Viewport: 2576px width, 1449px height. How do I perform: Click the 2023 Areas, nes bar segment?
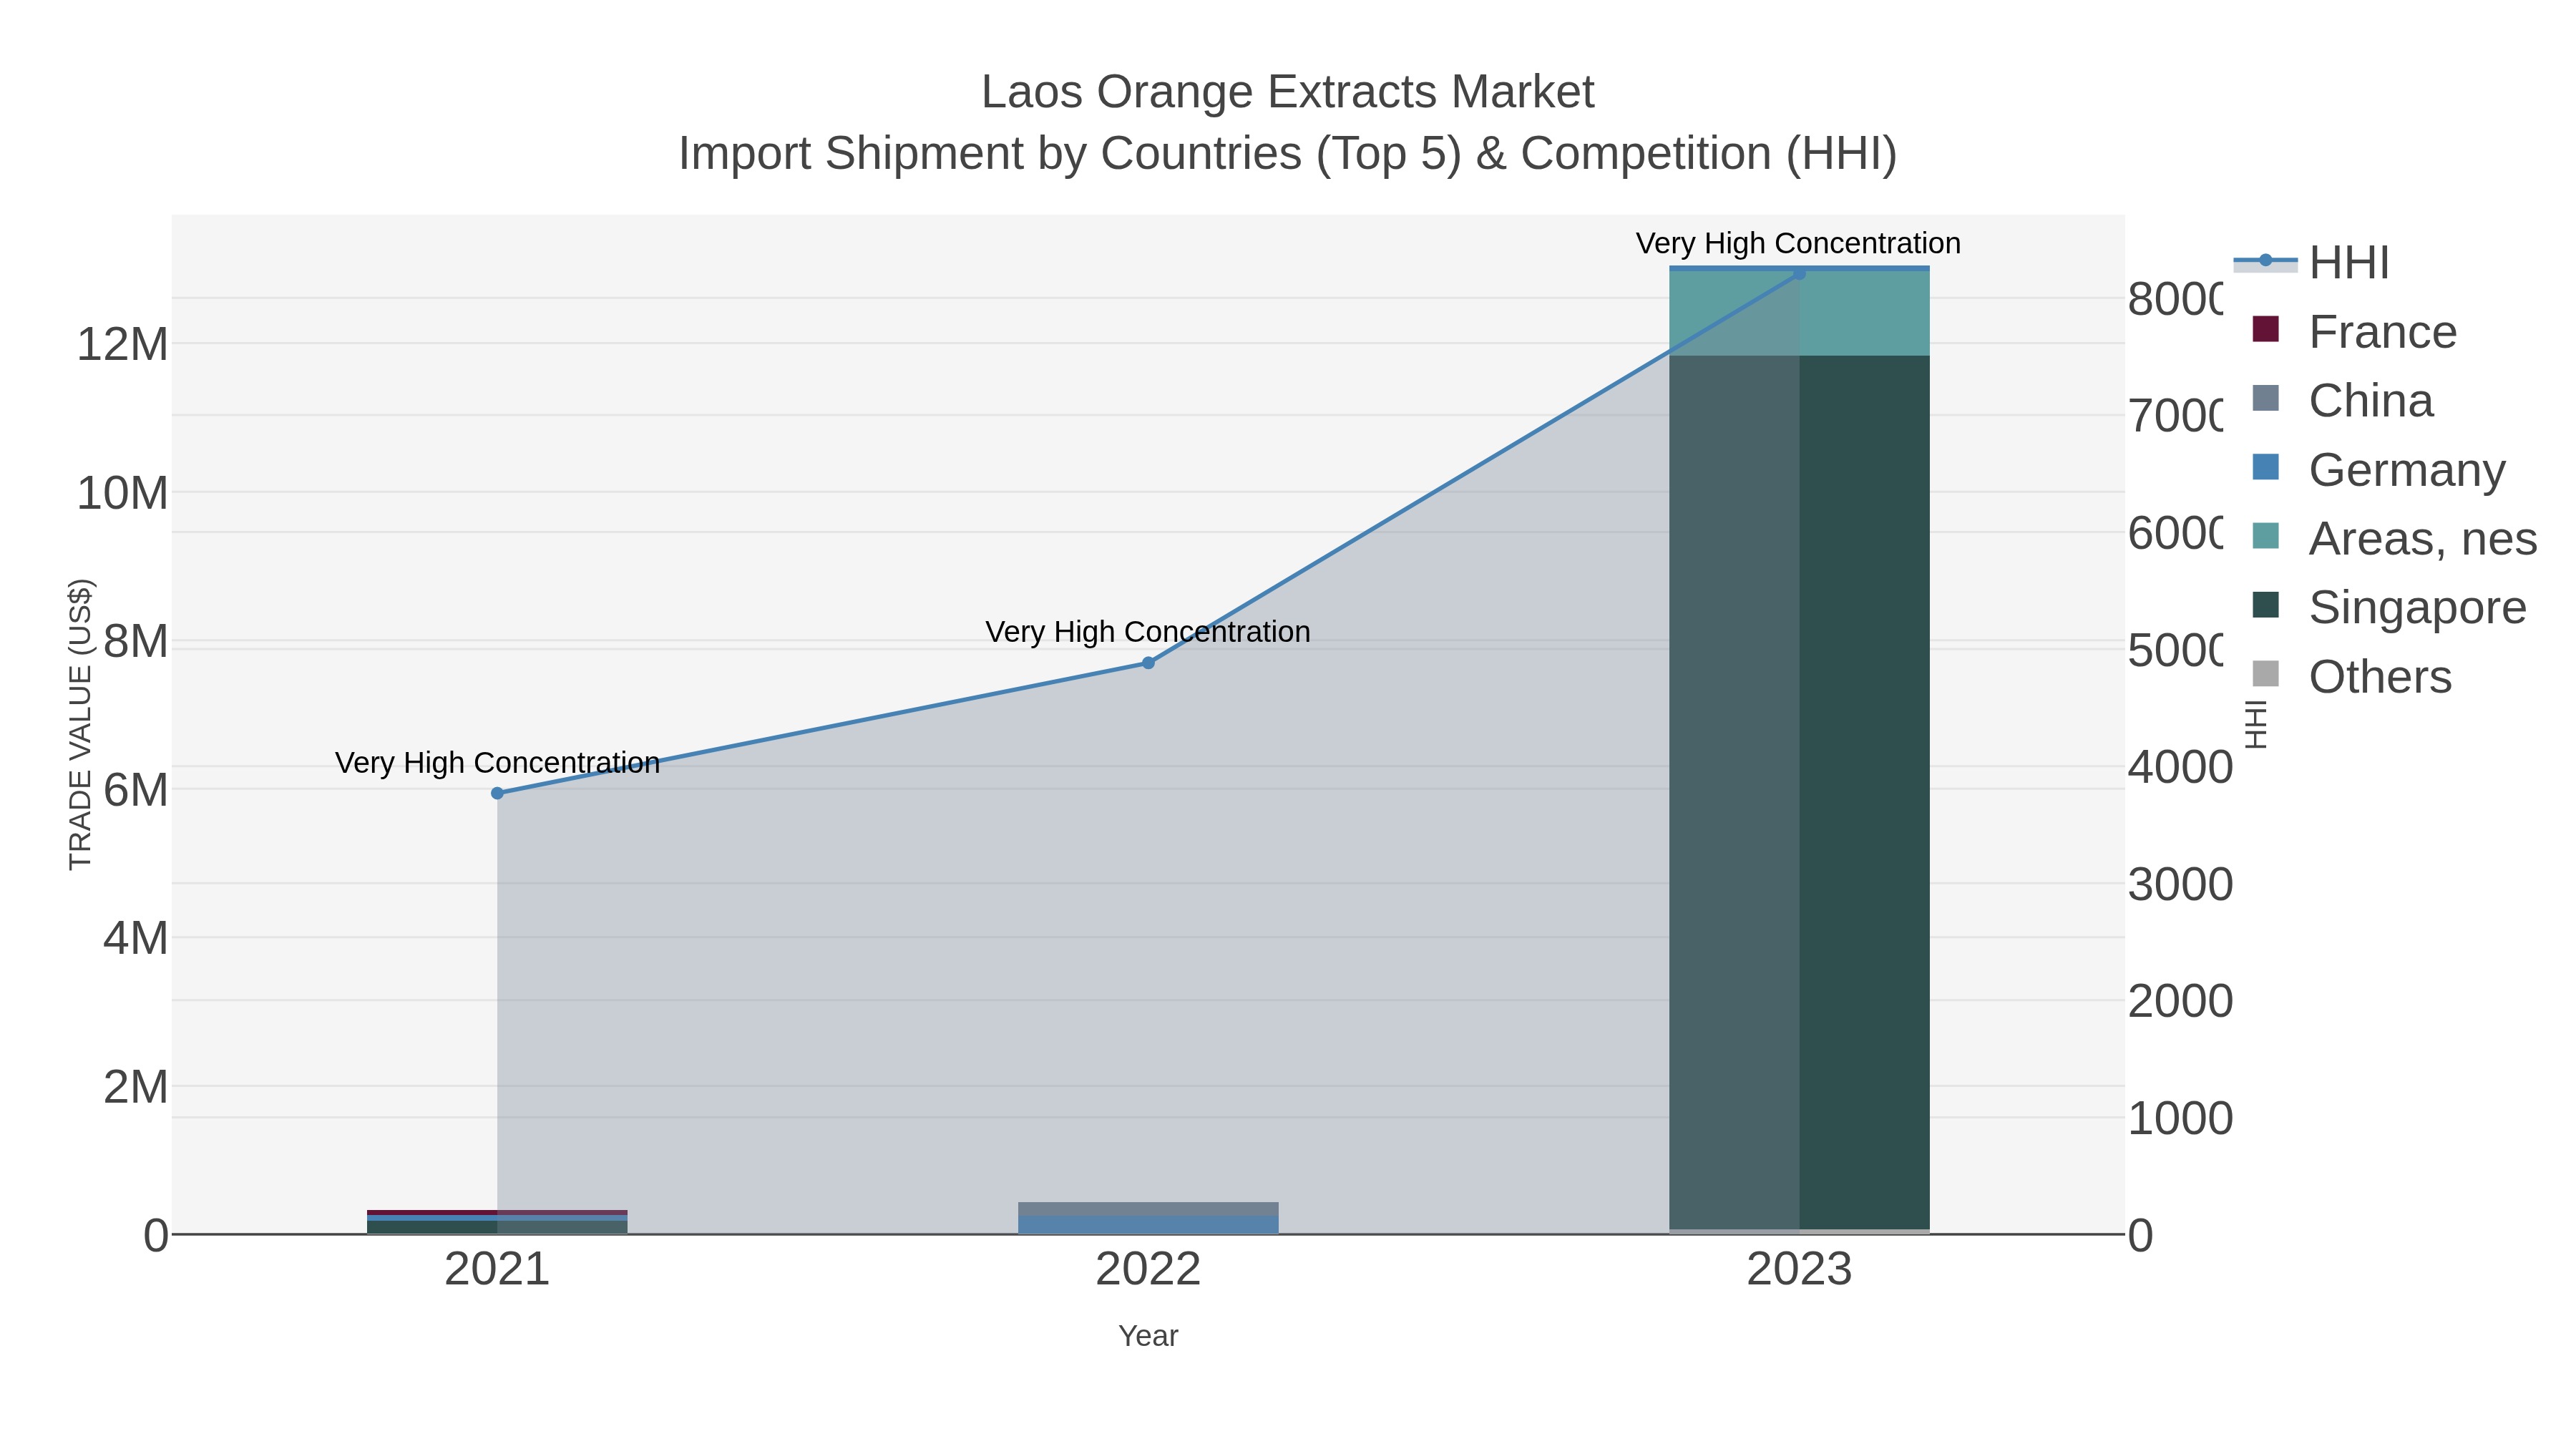click(x=1799, y=313)
